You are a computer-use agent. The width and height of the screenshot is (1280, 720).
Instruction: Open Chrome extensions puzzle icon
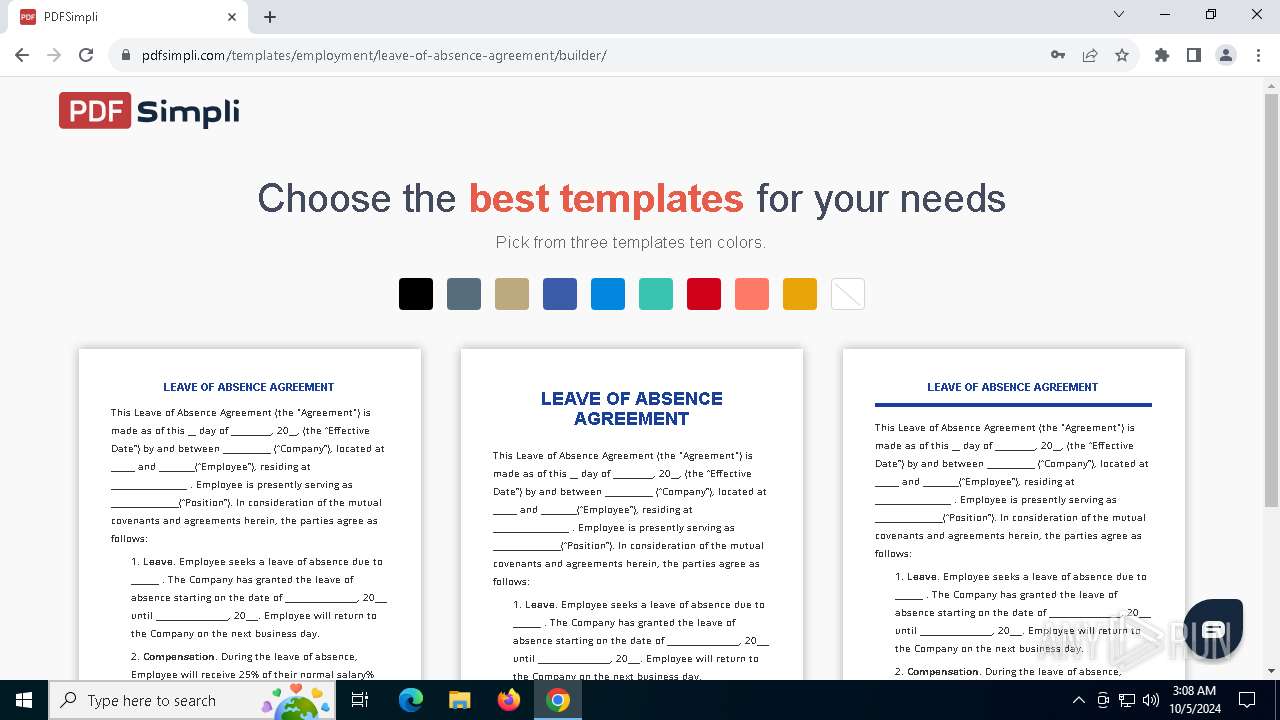coord(1162,55)
